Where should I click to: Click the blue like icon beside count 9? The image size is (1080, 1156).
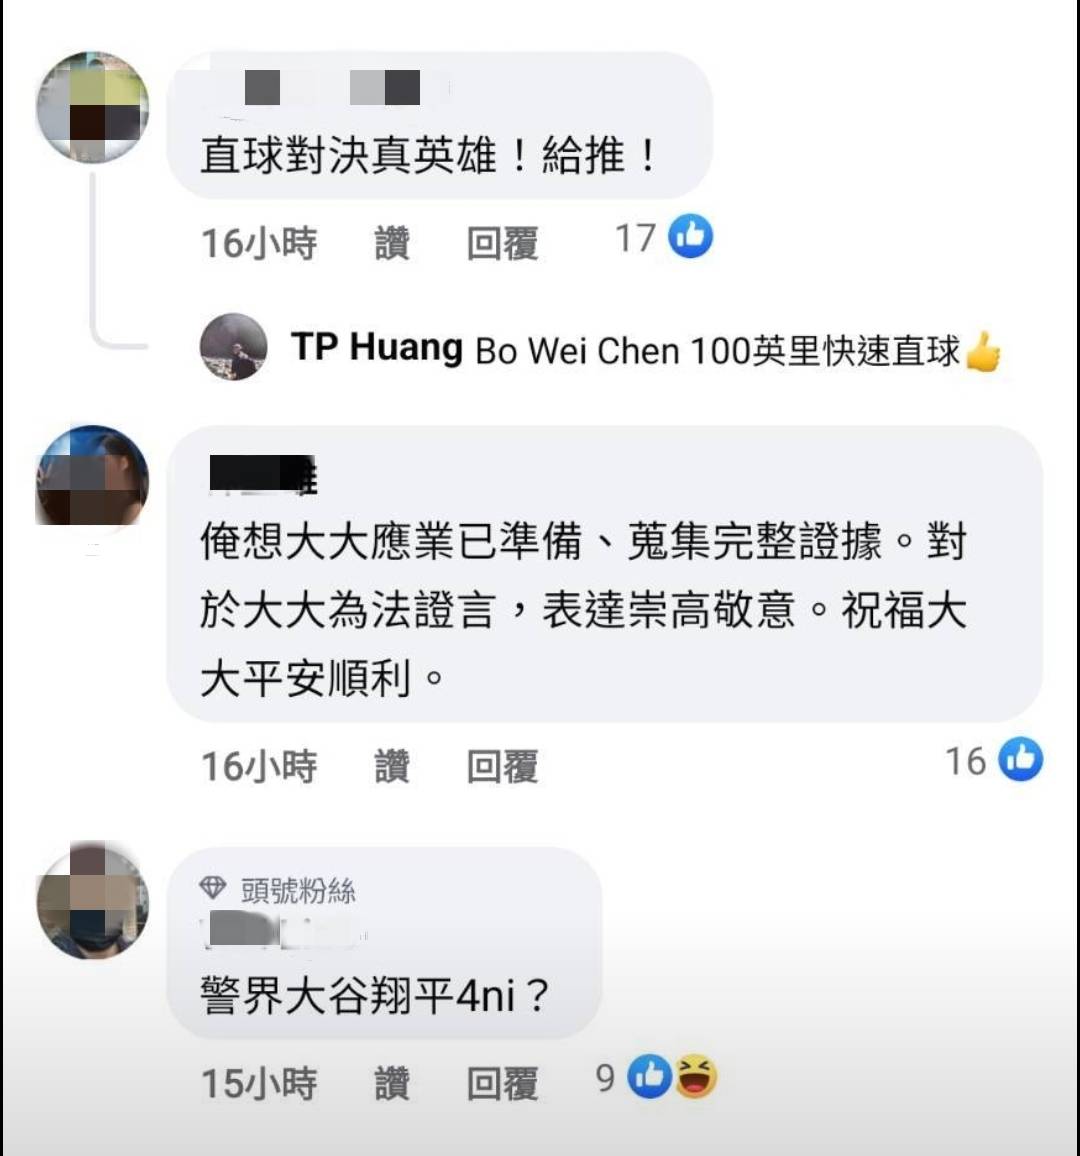coord(649,1076)
